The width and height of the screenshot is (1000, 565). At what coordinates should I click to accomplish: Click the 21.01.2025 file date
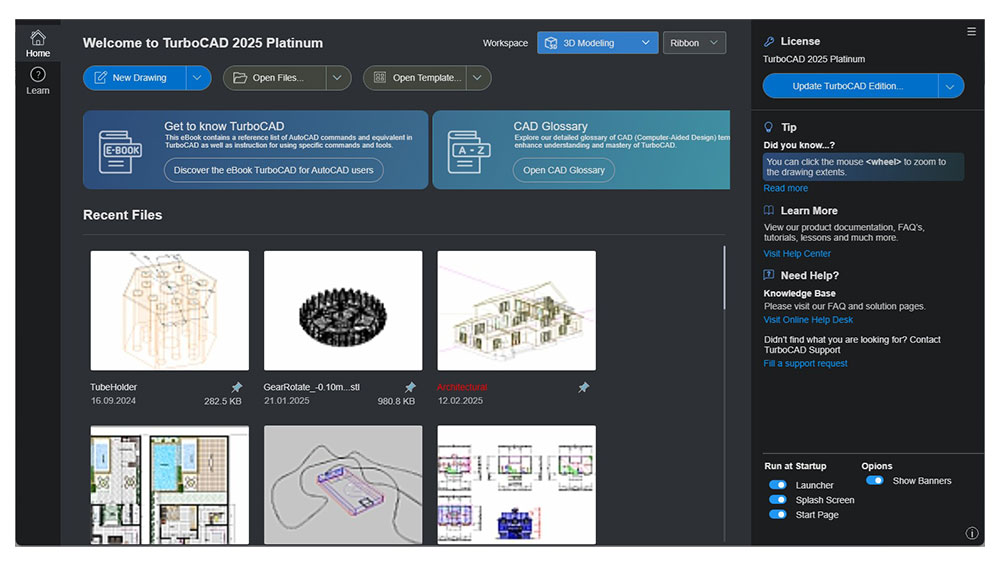286,400
